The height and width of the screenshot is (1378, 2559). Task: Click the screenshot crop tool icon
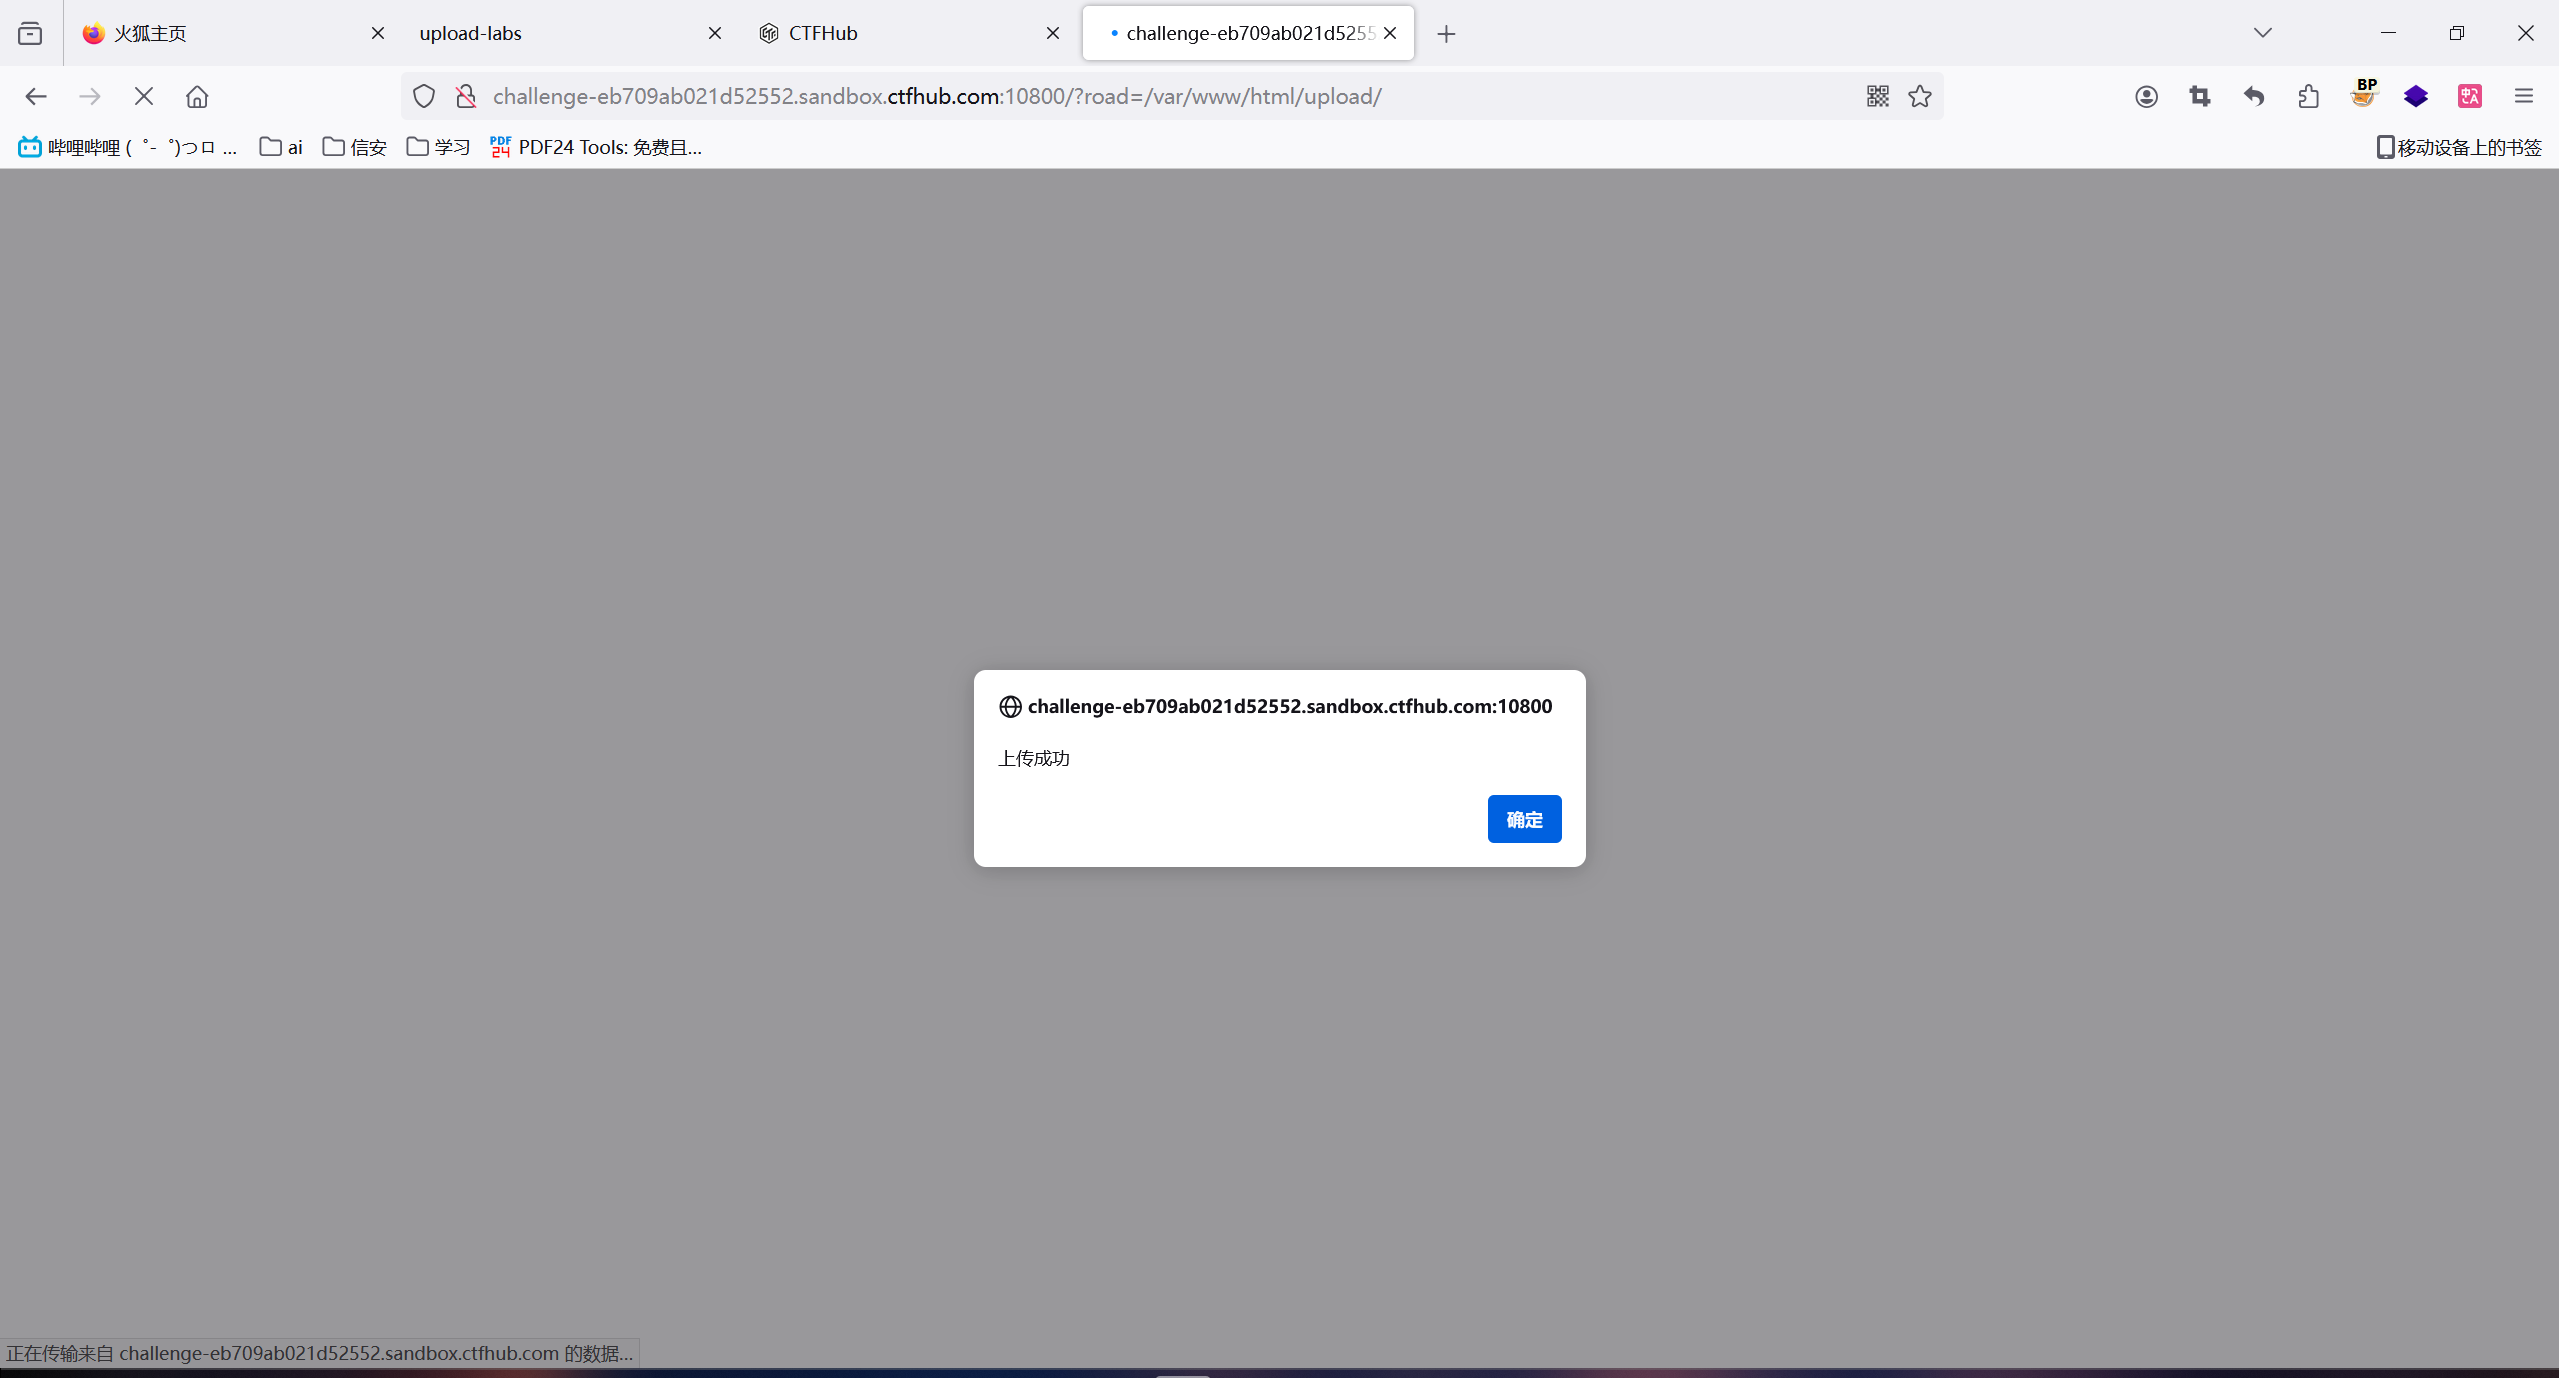coord(2200,96)
